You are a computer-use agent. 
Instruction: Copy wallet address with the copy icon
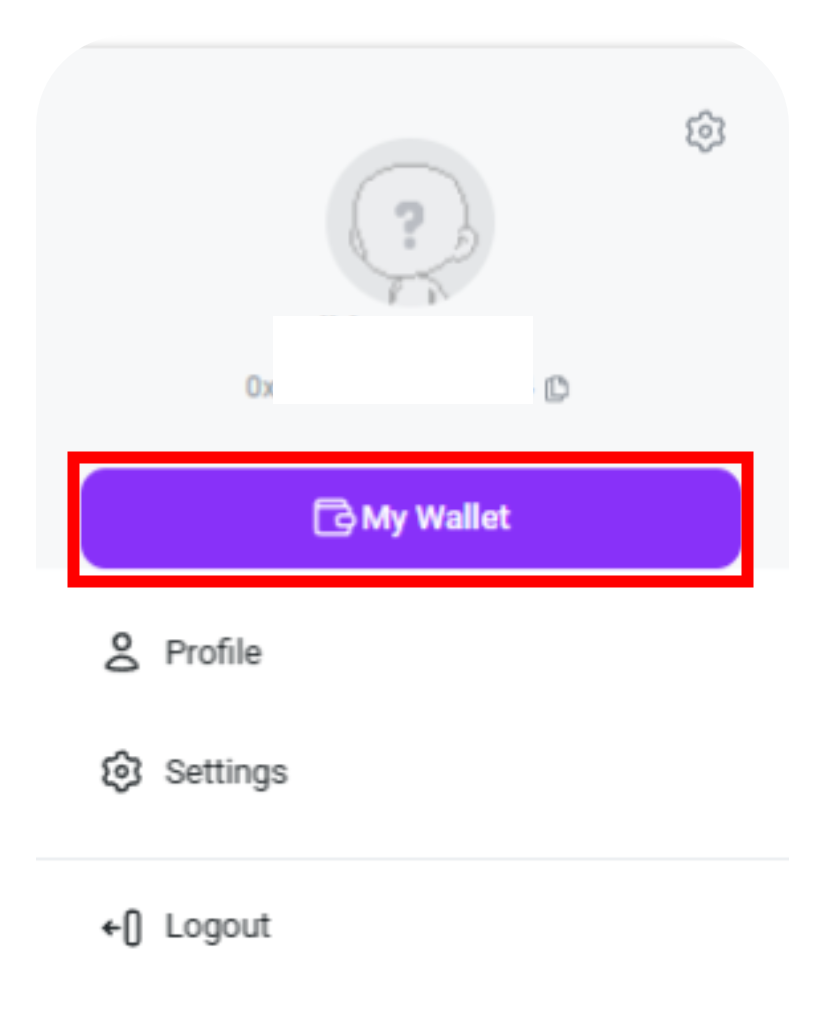pyautogui.click(x=556, y=388)
